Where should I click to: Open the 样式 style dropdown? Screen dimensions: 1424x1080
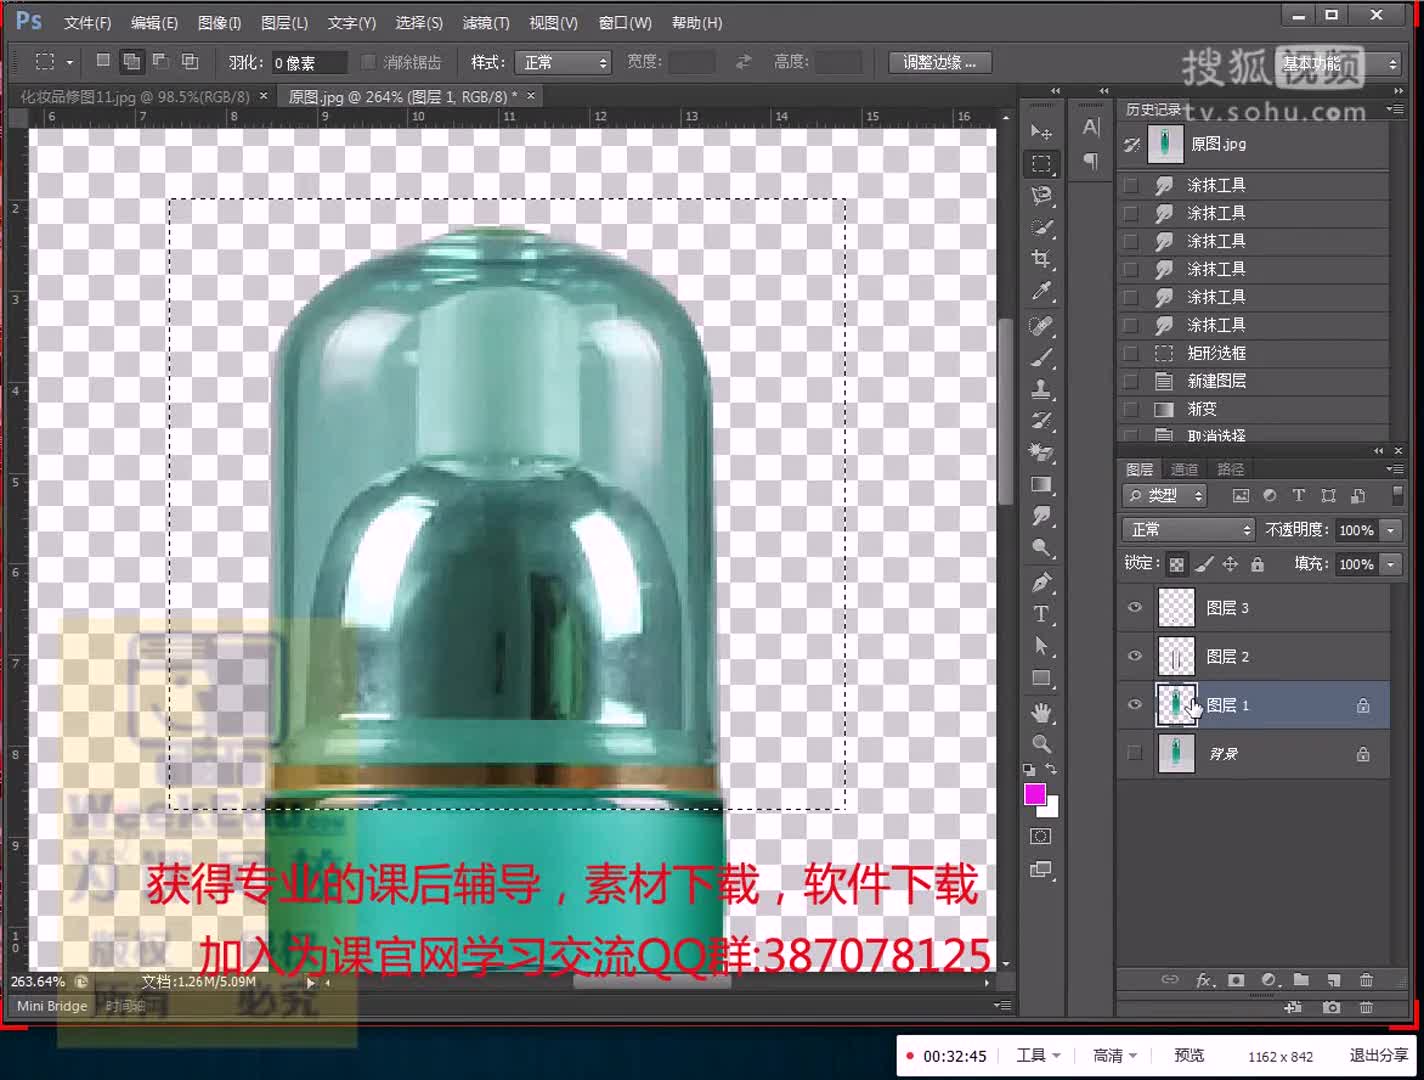pos(565,63)
